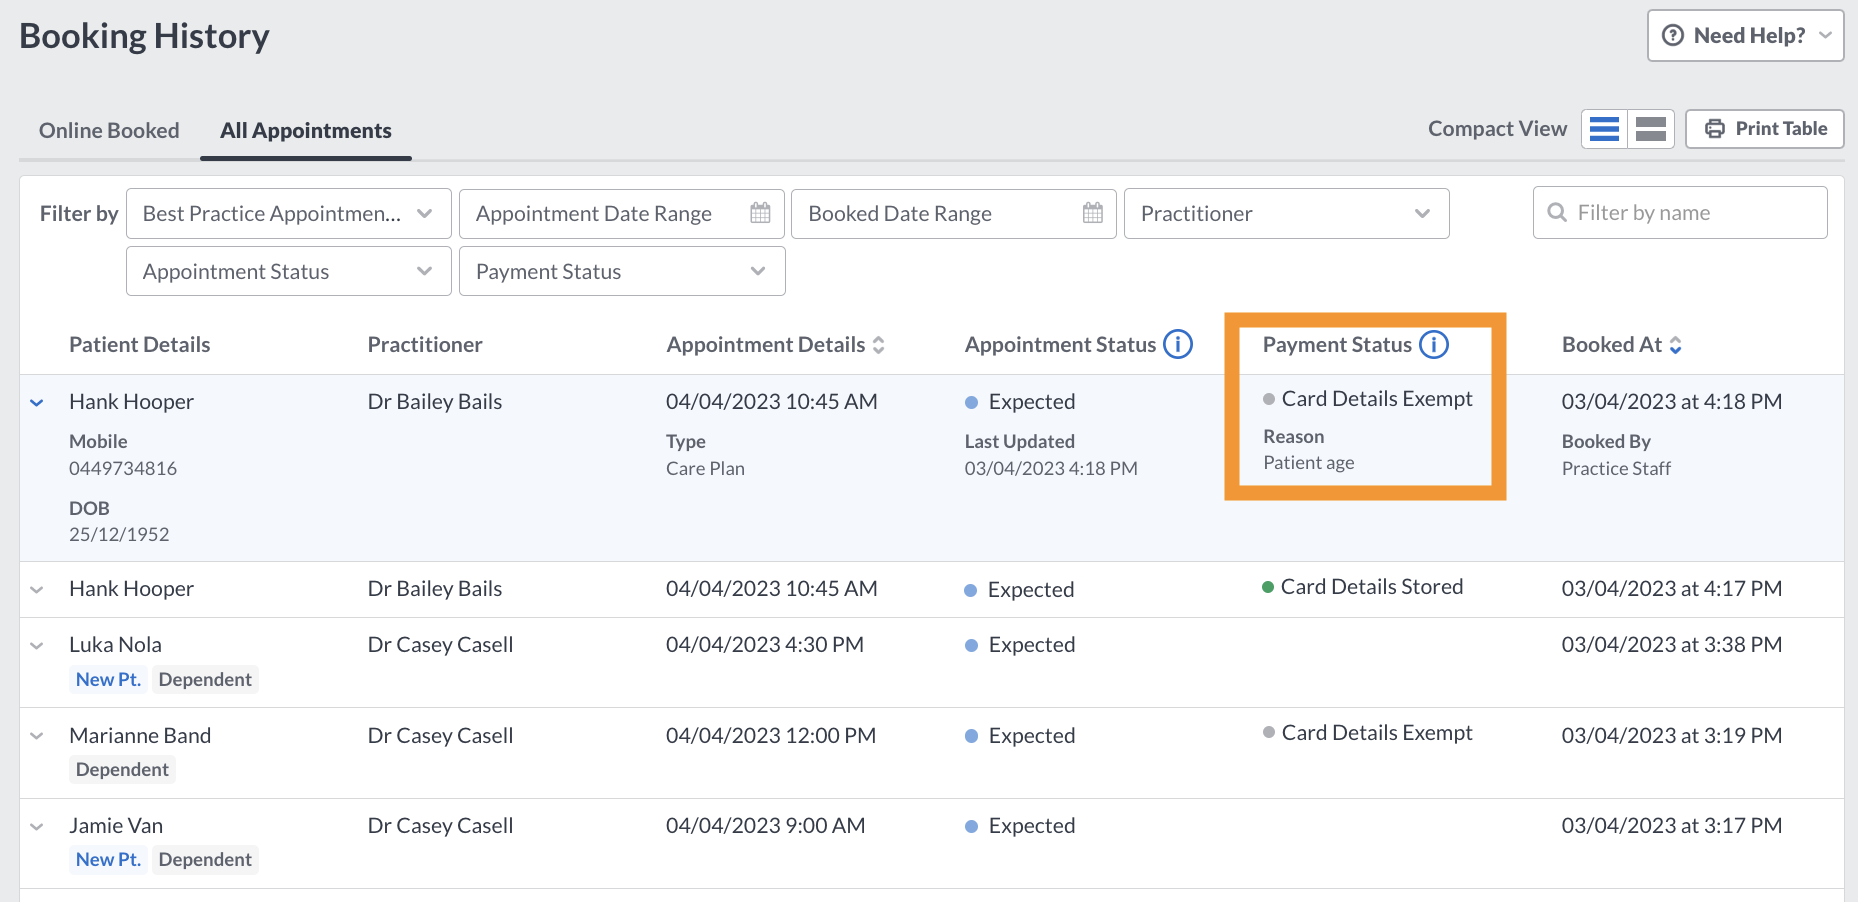
Task: Click Practice Staff under Booked By
Action: pos(1616,469)
